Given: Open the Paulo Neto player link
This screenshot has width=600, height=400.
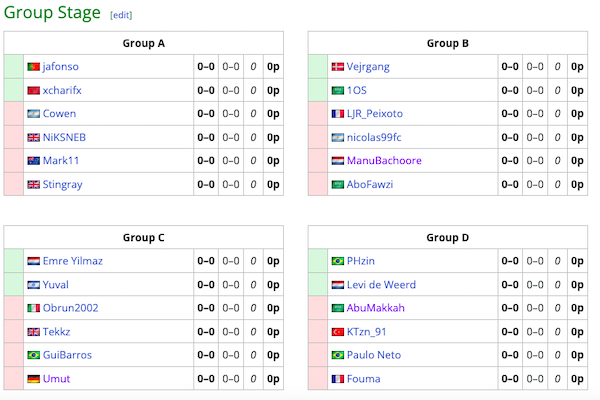Looking at the screenshot, I should pyautogui.click(x=374, y=355).
